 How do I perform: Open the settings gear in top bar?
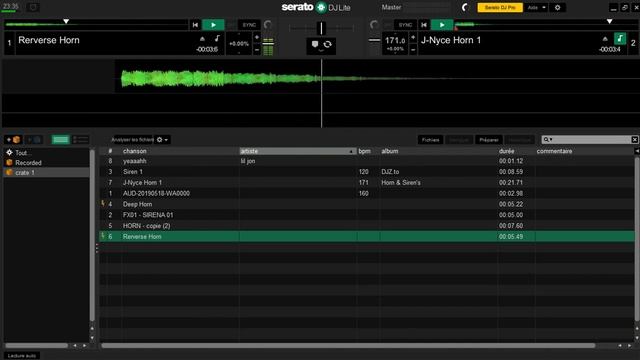[558, 7]
